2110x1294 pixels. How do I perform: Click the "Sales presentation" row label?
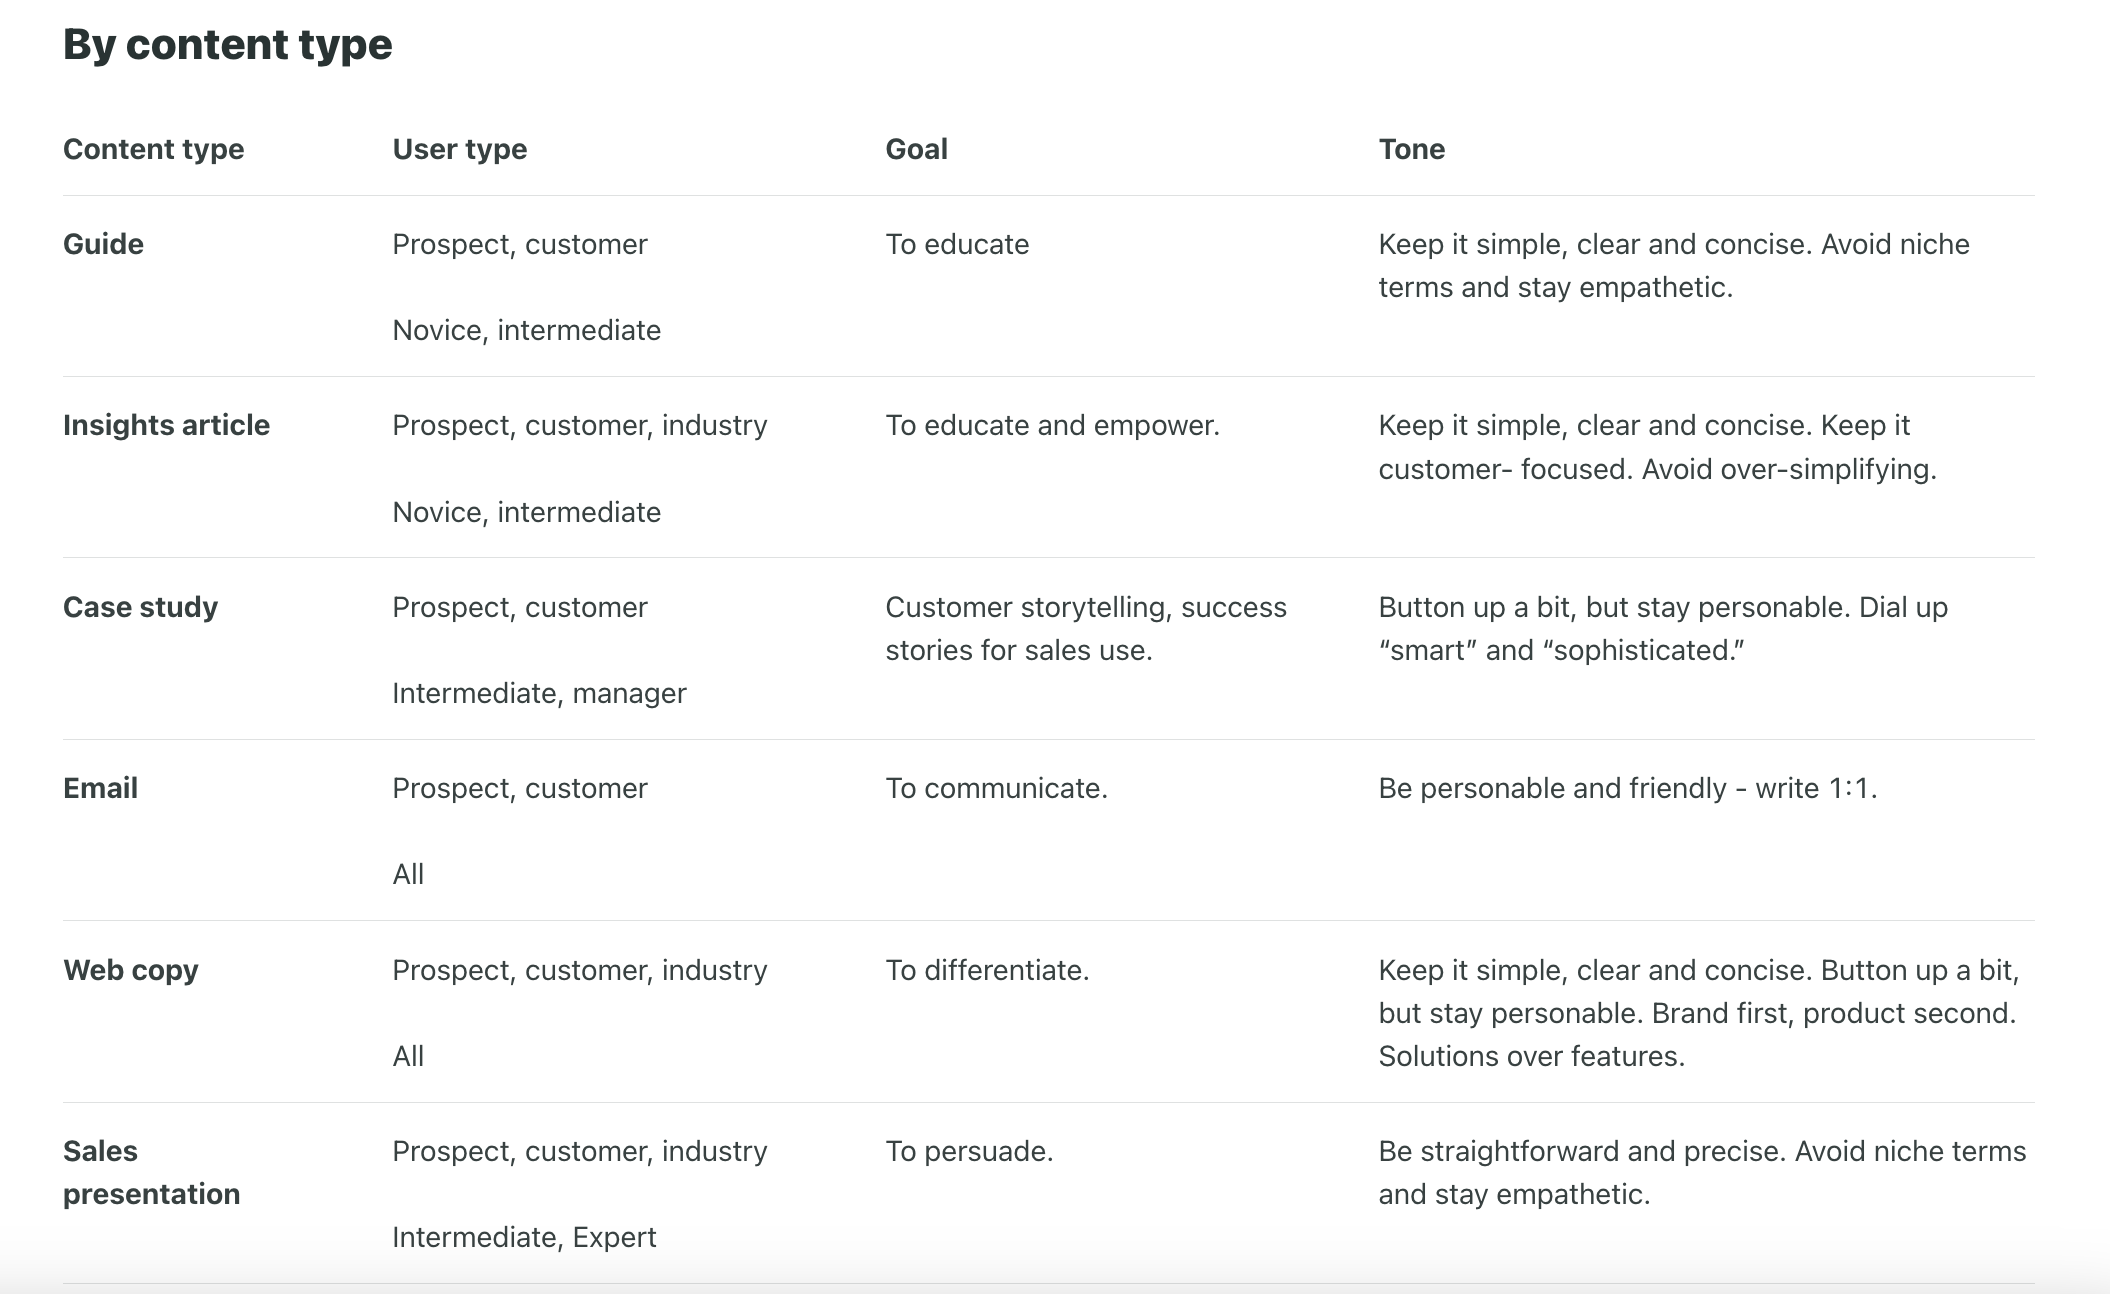pyautogui.click(x=151, y=1172)
